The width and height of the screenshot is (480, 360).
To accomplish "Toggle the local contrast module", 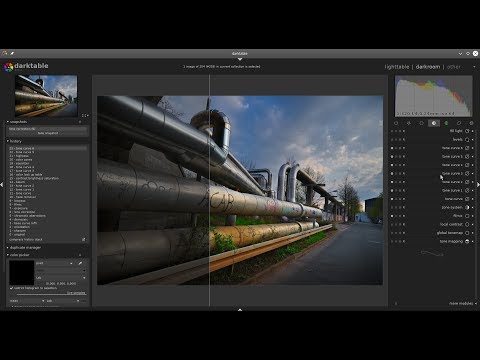I will click(392, 224).
